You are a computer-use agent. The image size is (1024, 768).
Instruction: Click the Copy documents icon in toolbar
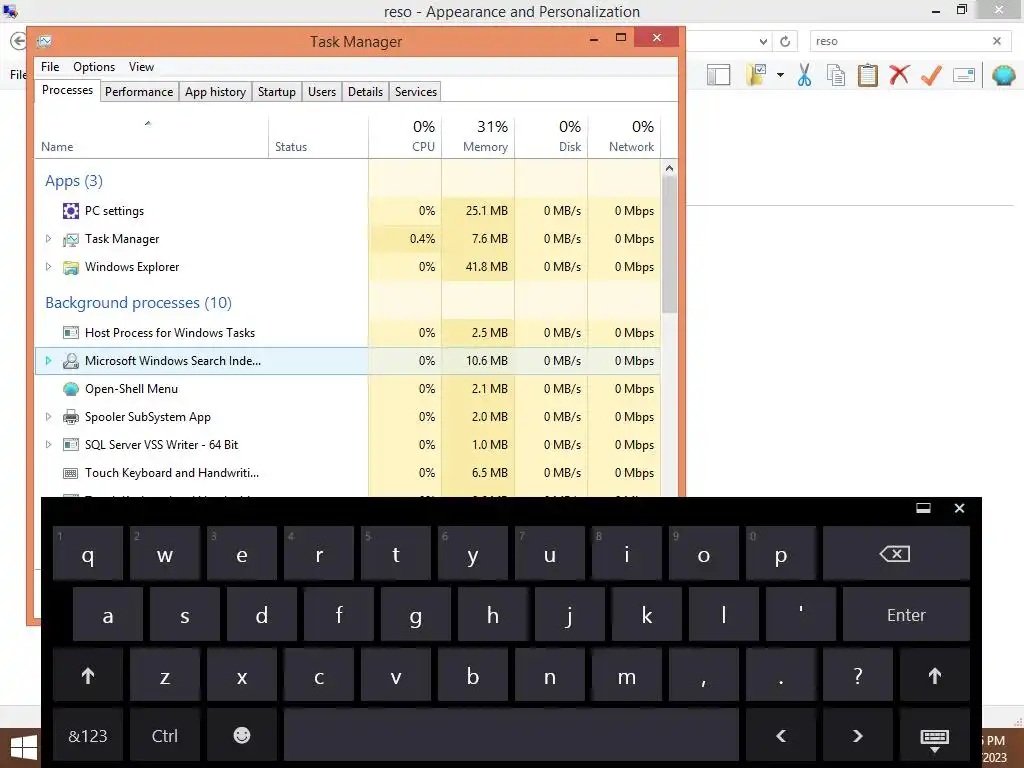click(836, 75)
